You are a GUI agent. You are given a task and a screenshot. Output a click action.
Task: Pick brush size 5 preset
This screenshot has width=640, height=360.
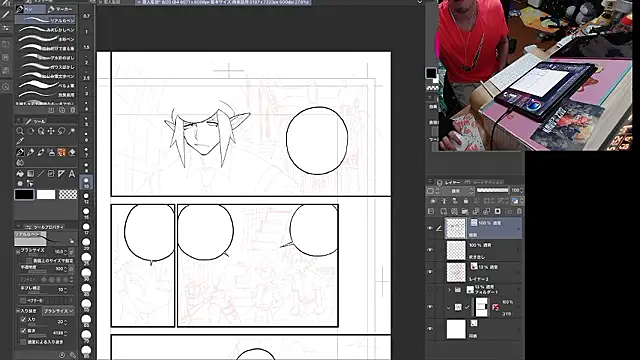click(x=86, y=121)
